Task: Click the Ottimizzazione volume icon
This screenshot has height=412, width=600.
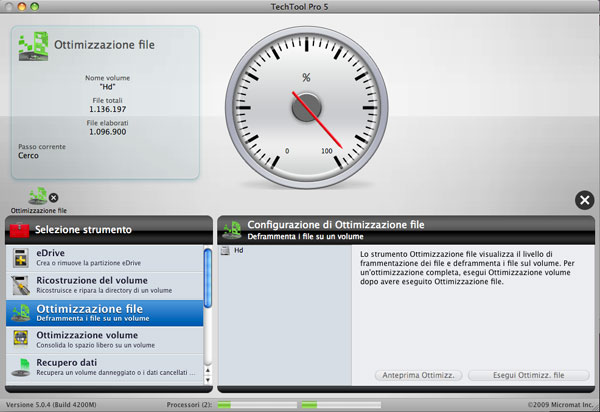Action: click(21, 339)
